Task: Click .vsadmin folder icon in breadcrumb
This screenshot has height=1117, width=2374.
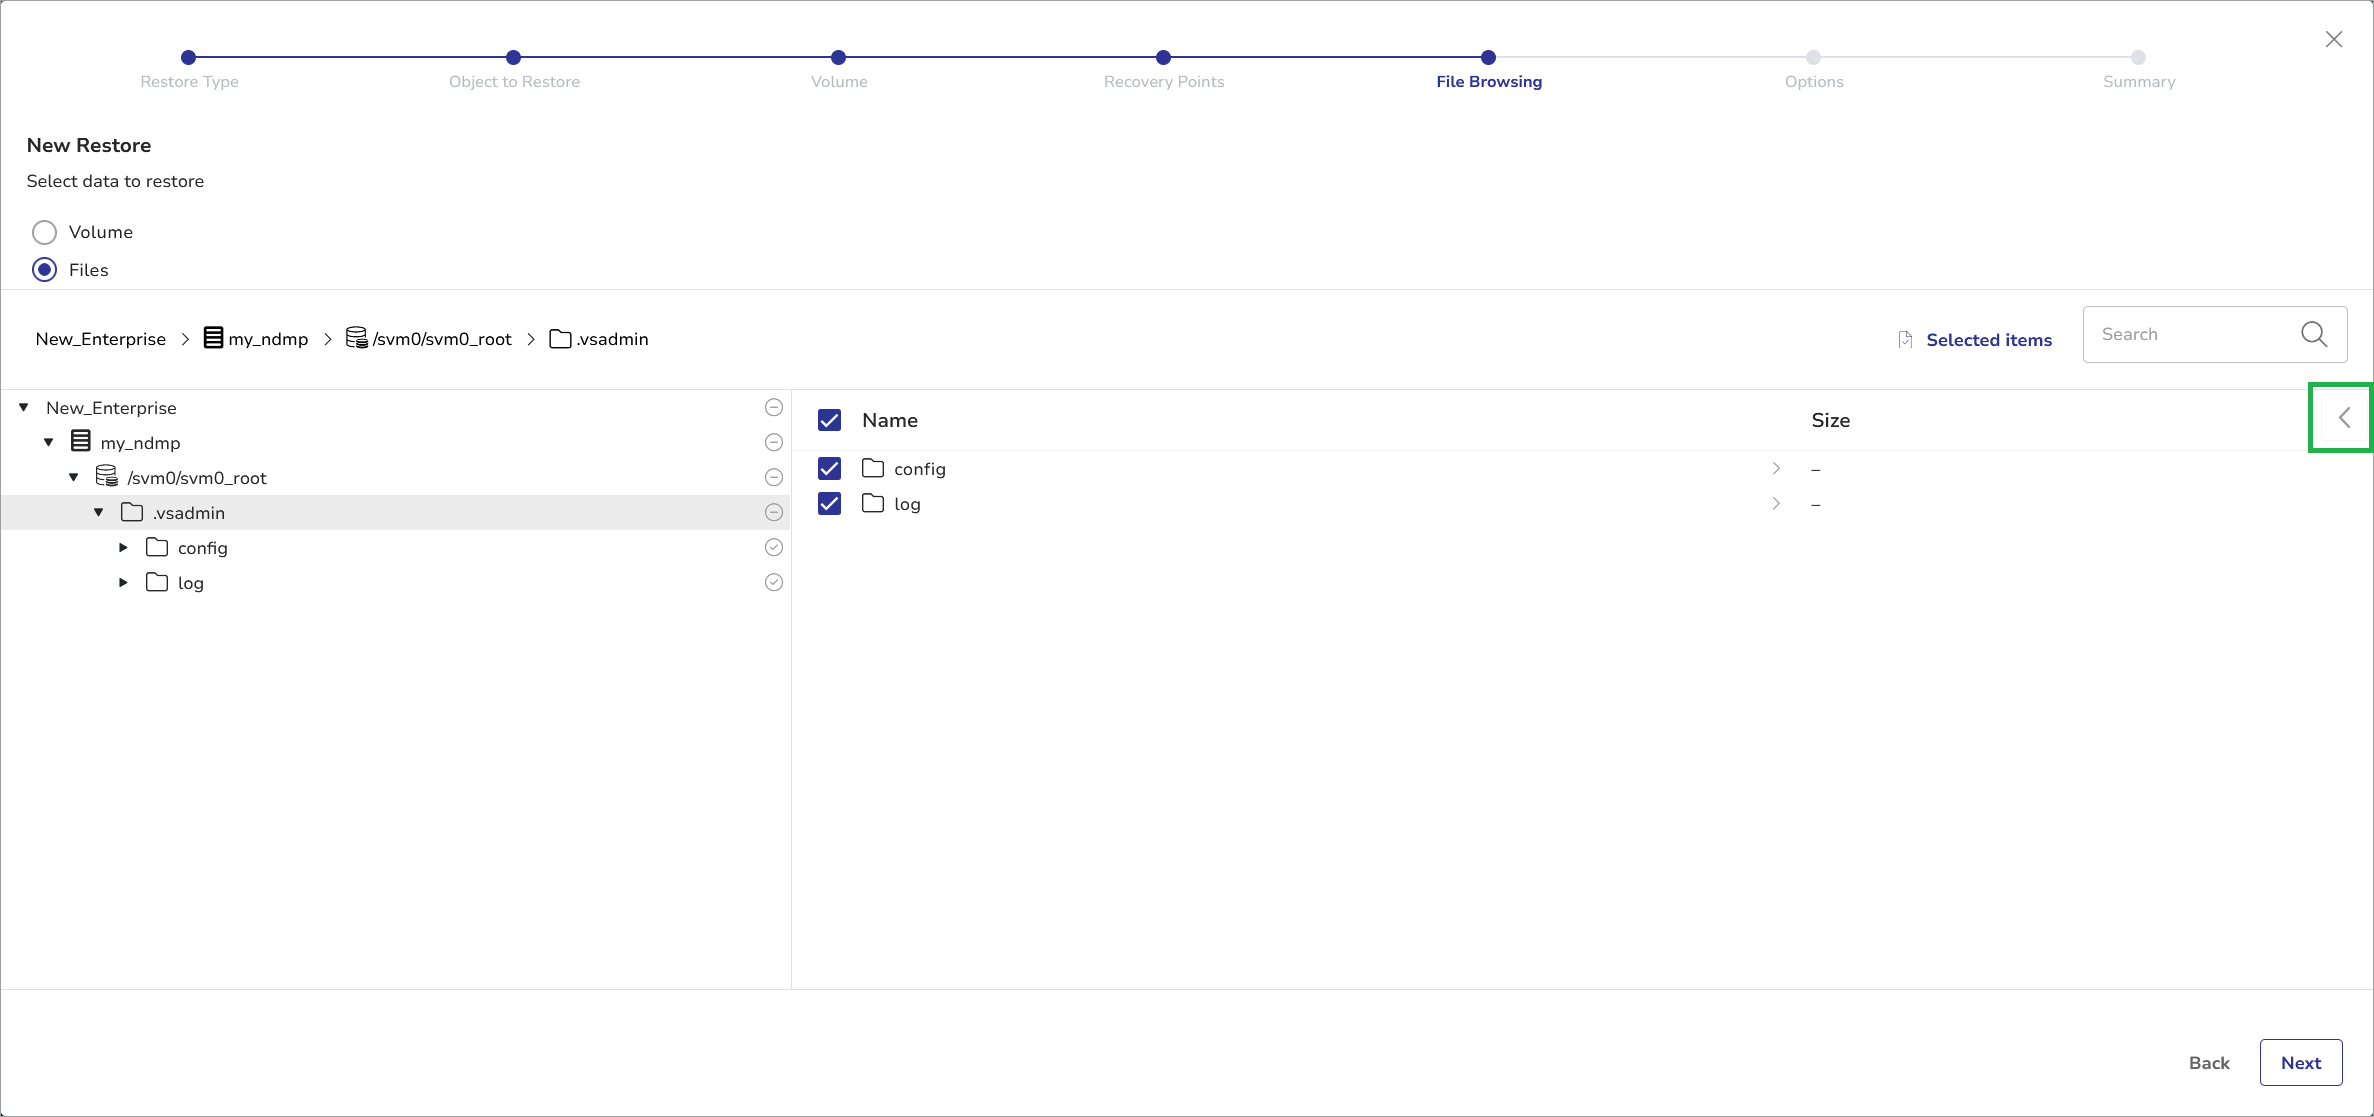Action: [560, 339]
